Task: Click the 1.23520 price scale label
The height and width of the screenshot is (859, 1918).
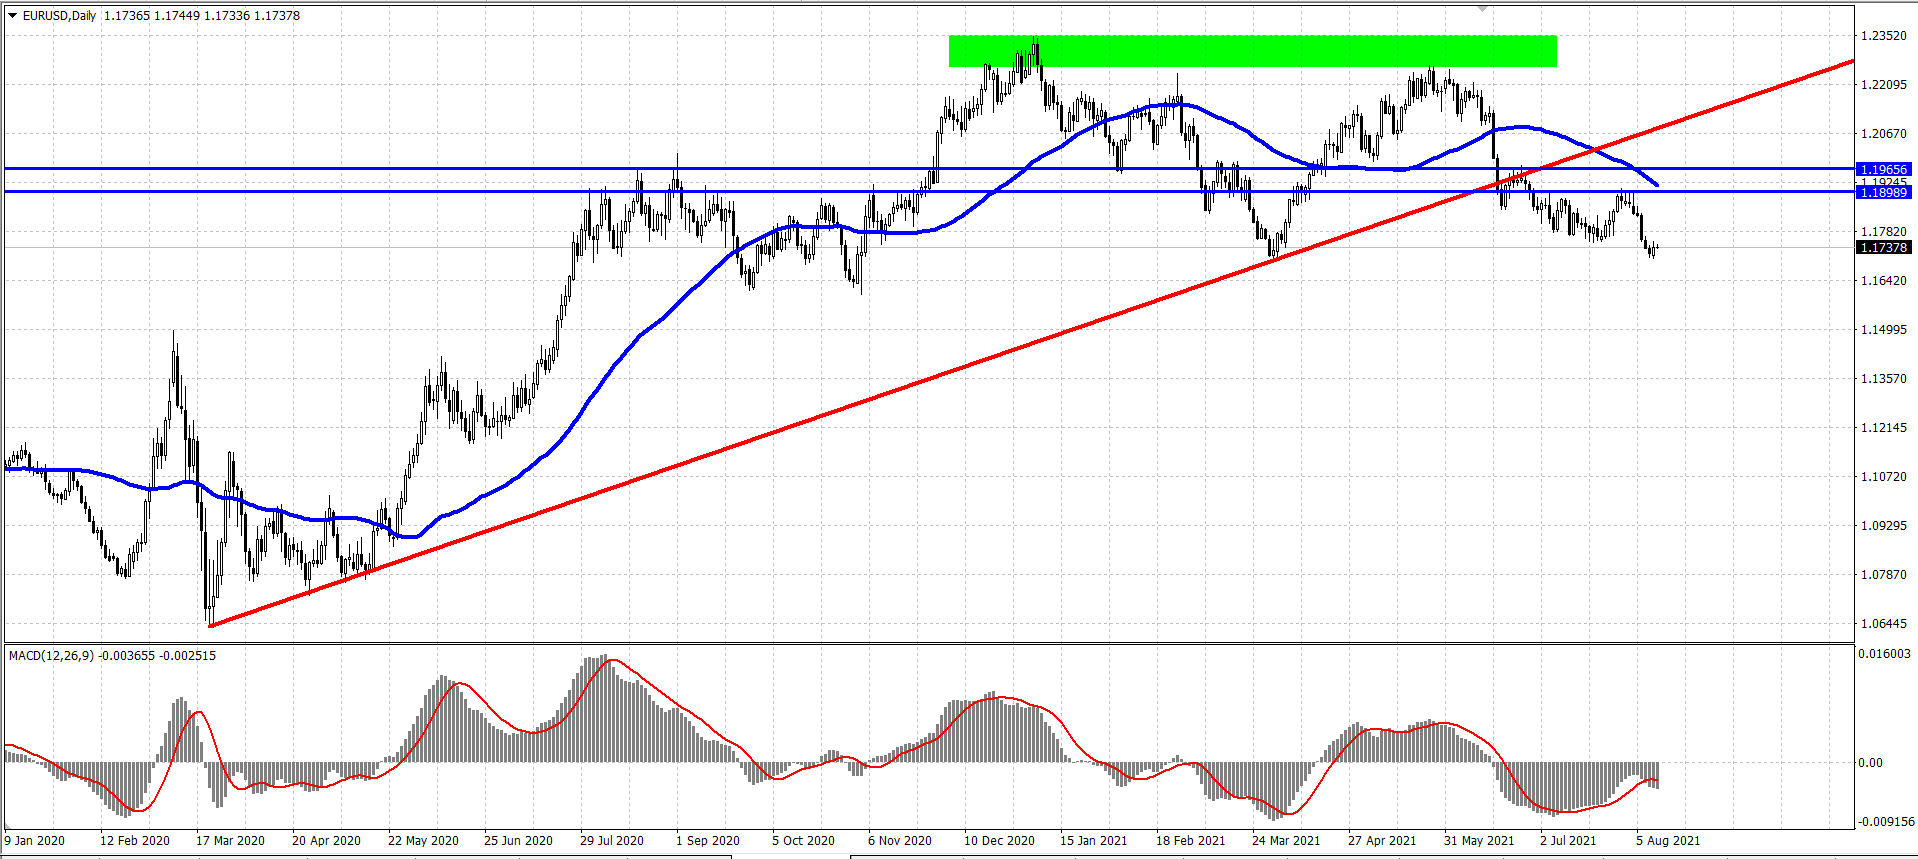Action: [1883, 36]
